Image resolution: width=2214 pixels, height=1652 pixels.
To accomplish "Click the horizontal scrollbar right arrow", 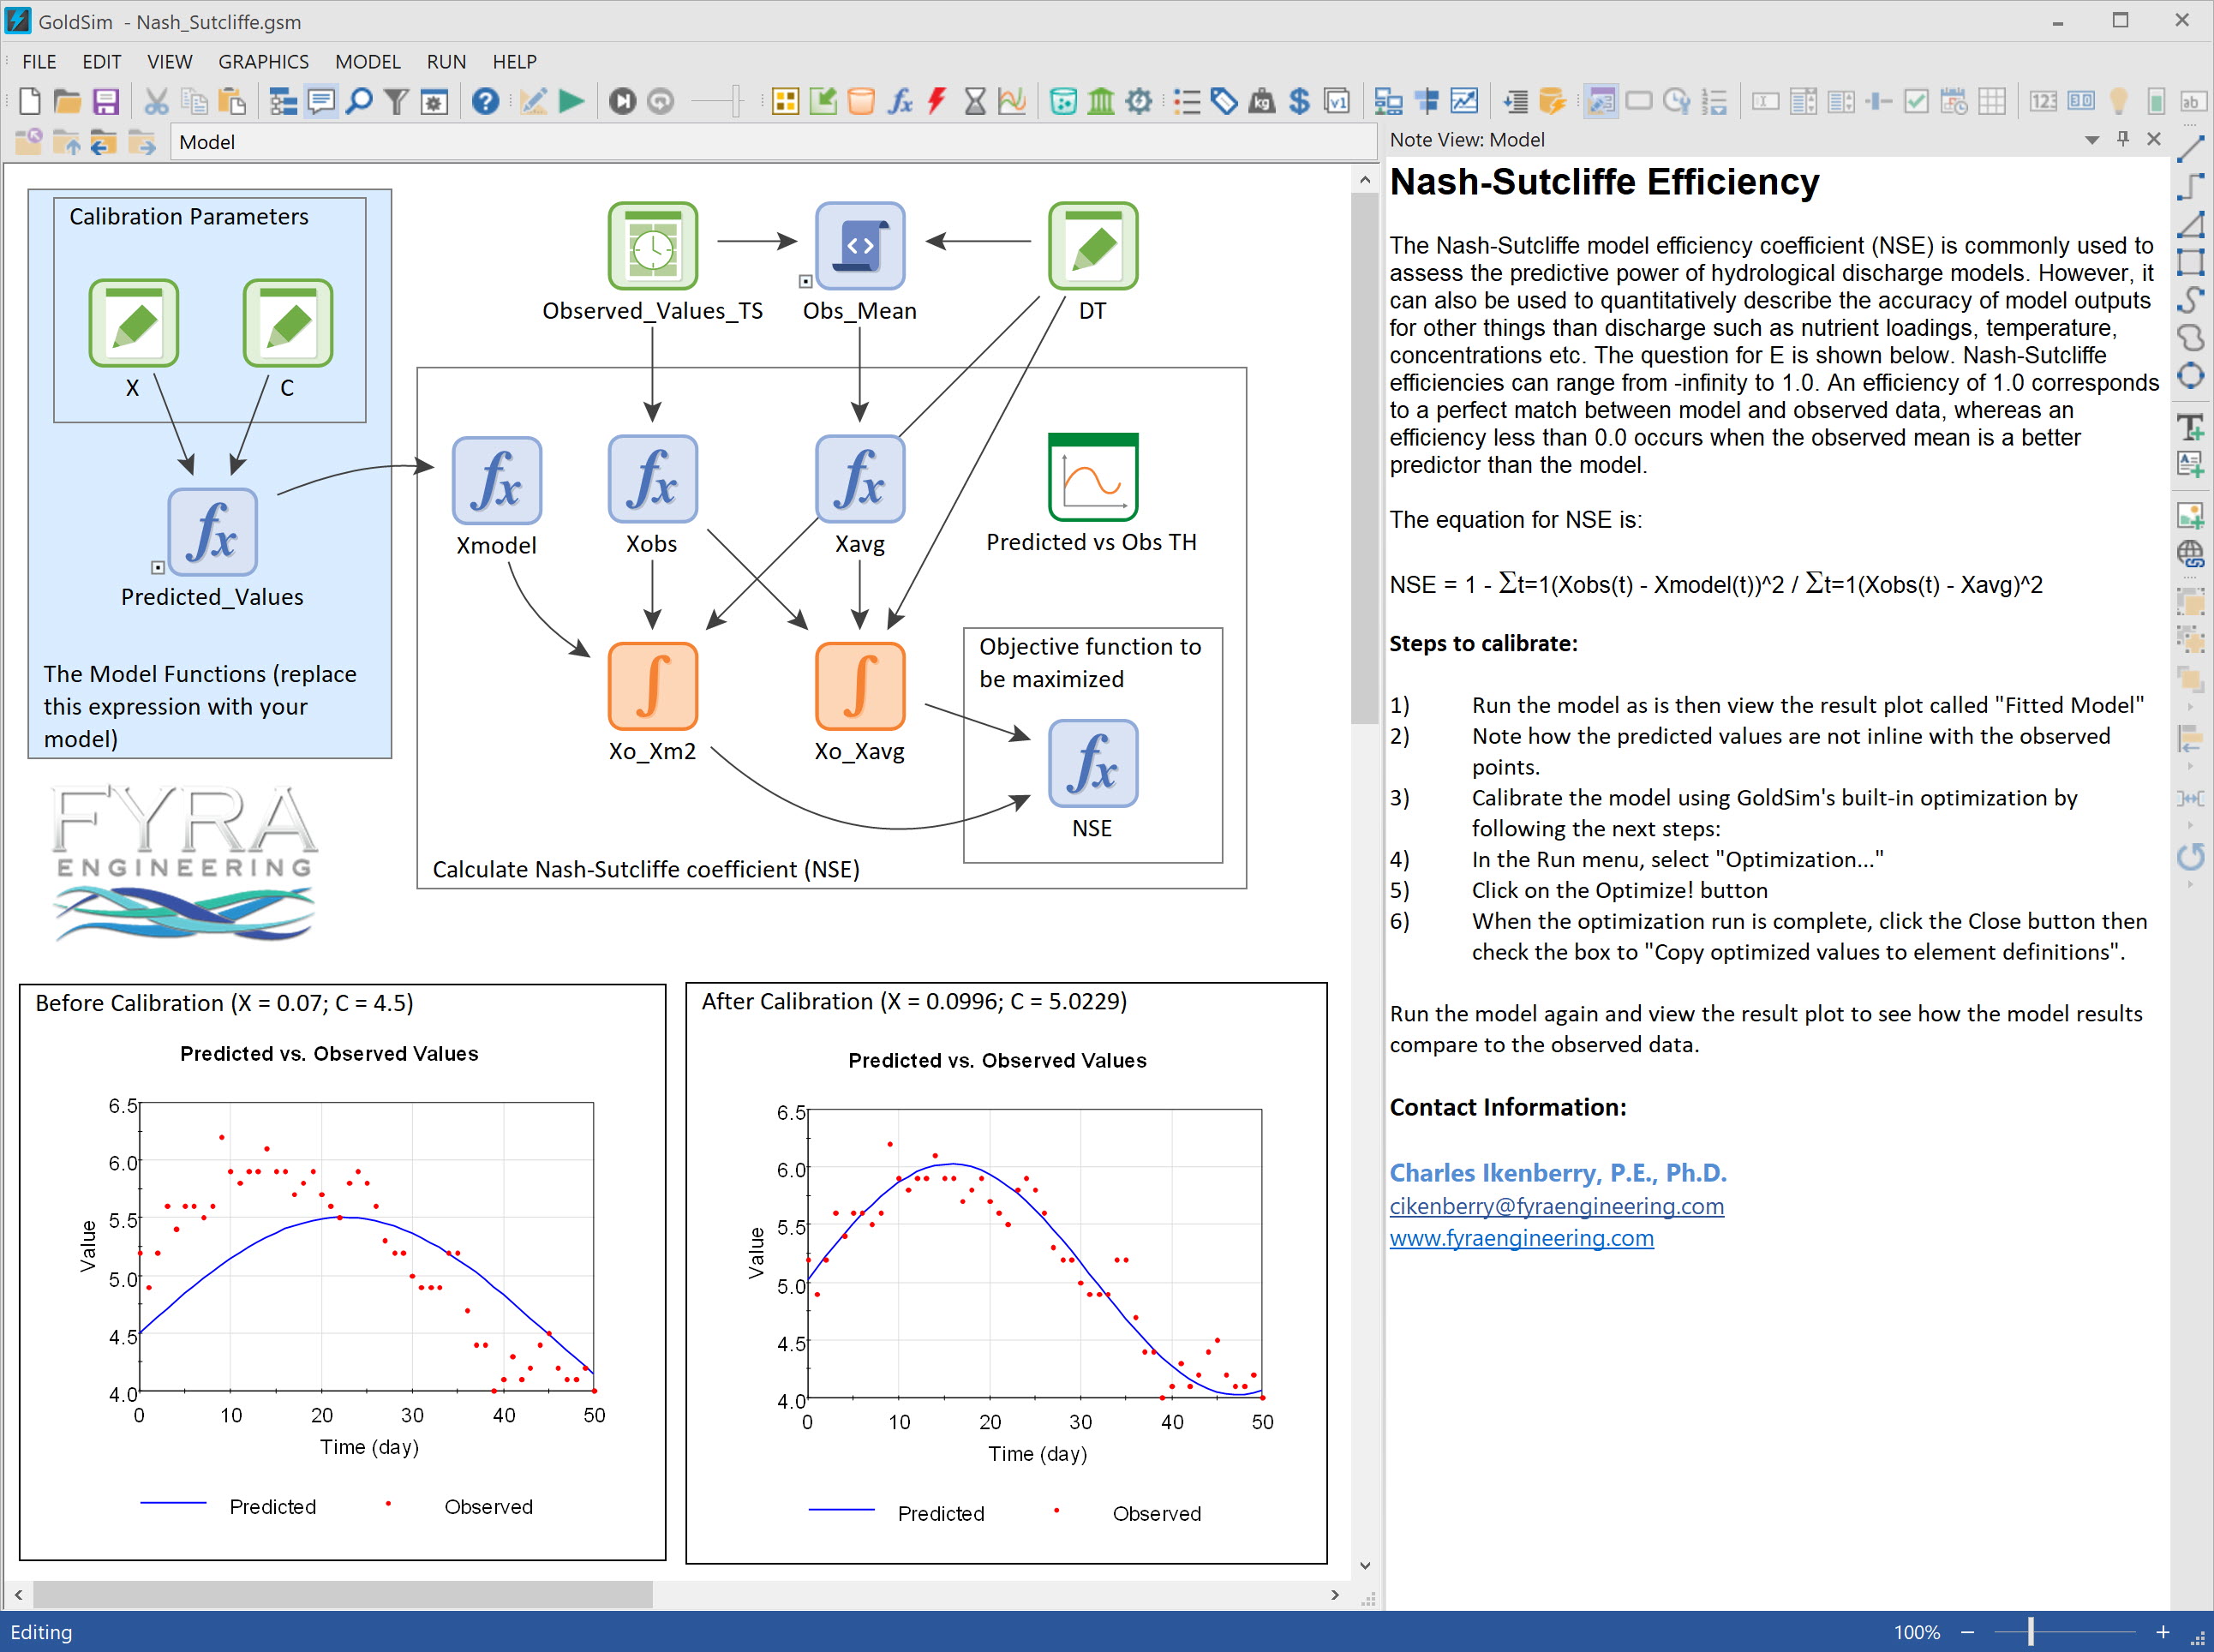I will (1335, 1595).
